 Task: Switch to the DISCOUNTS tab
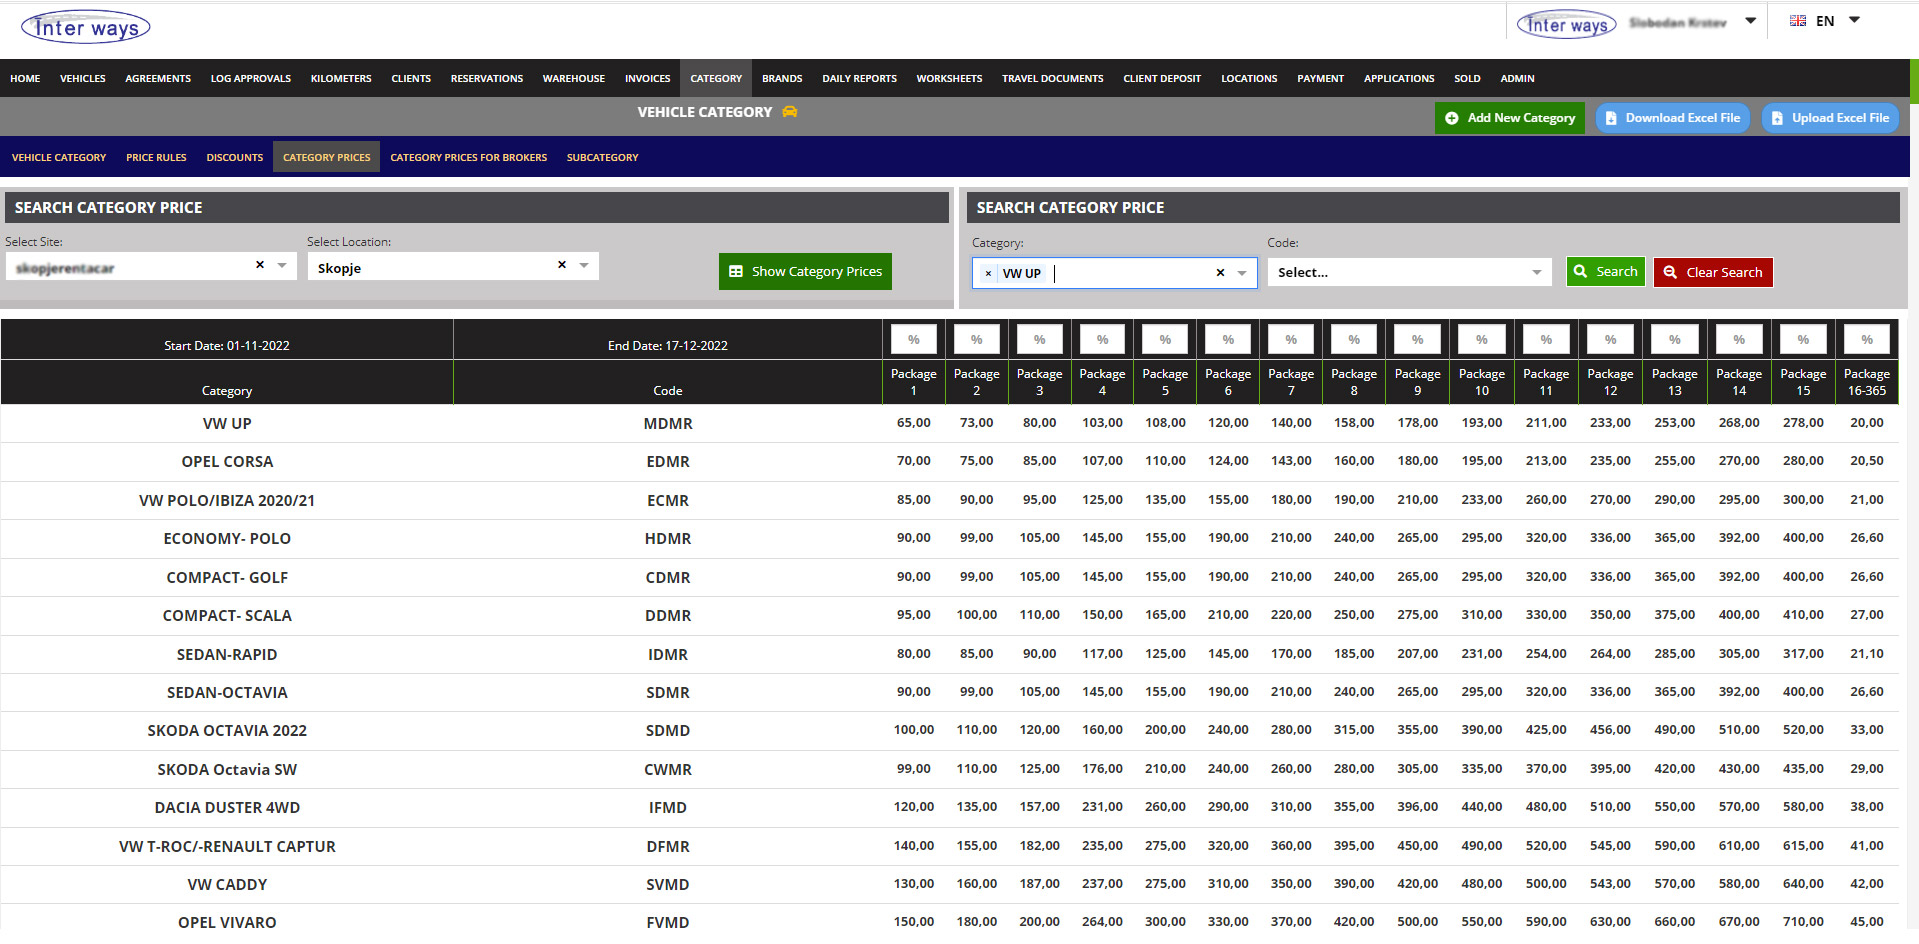coord(235,157)
